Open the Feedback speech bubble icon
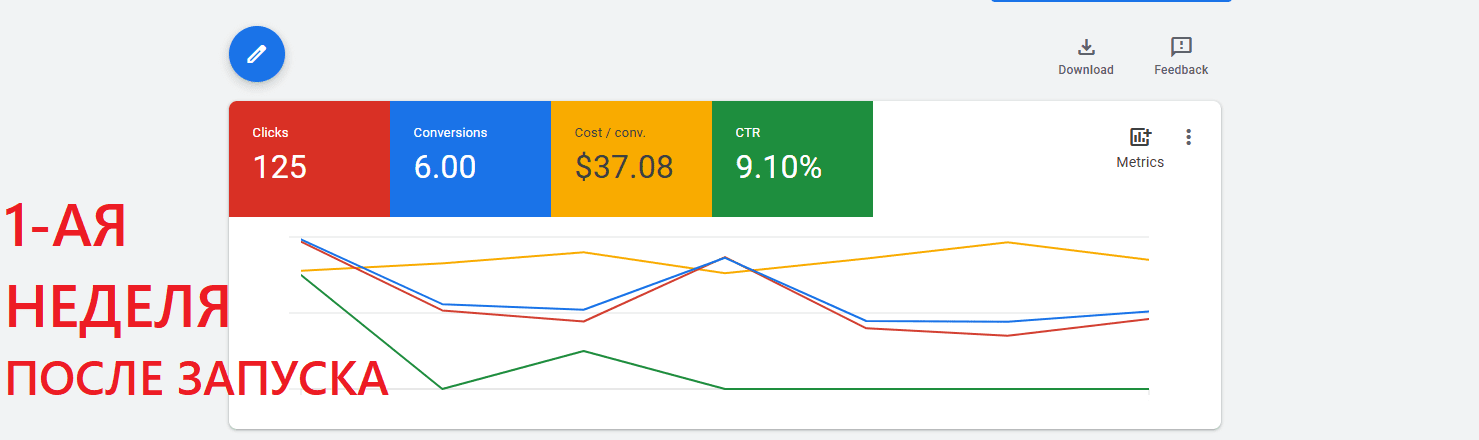 (x=1181, y=47)
